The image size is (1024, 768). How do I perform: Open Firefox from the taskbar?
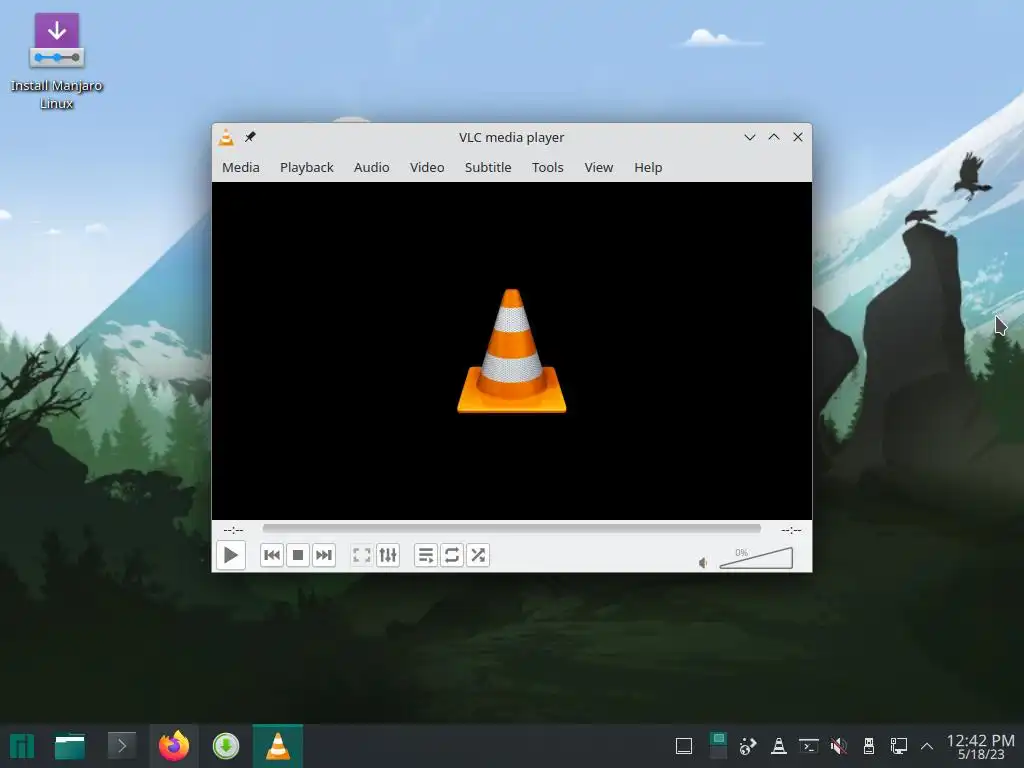pos(174,746)
